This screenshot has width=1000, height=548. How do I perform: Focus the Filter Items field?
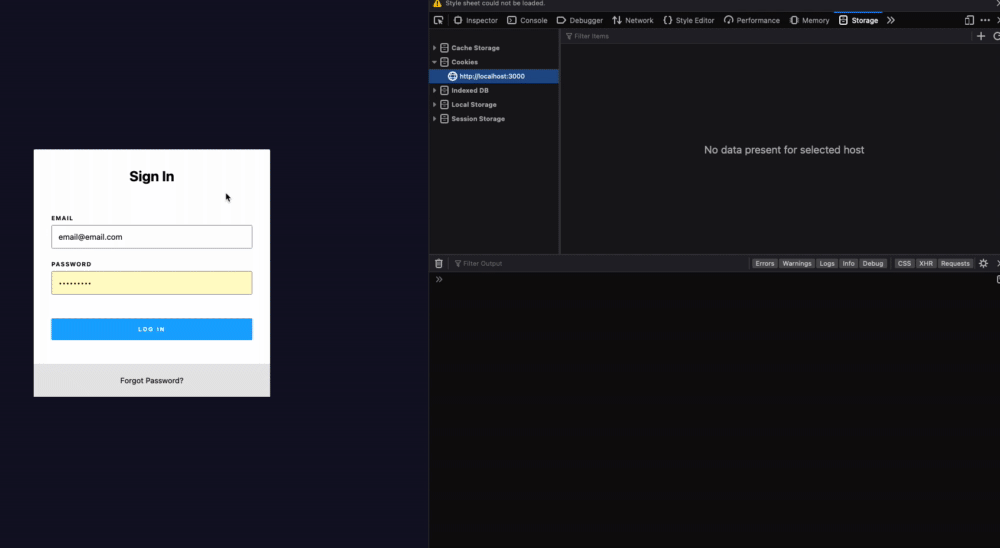(765, 36)
